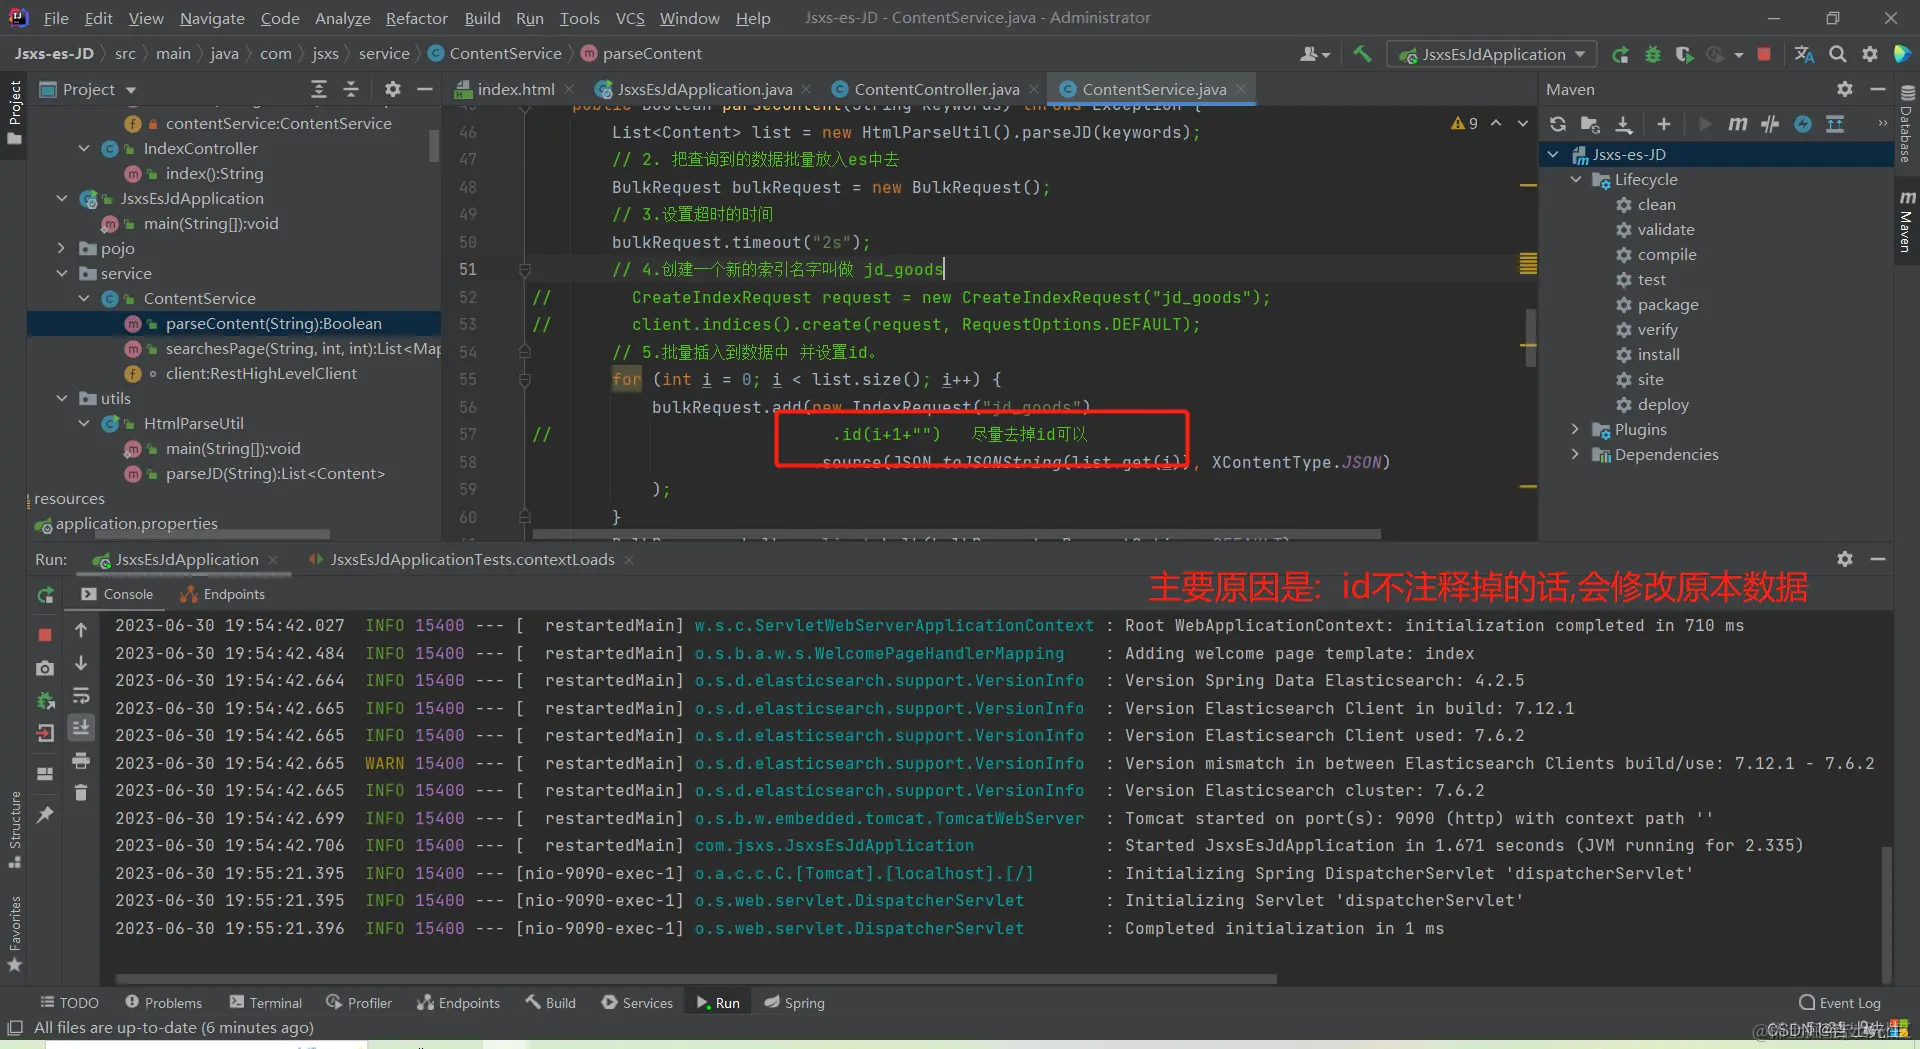Toggle the Favorites tool window stripe button
1920x1049 pixels.
14,934
